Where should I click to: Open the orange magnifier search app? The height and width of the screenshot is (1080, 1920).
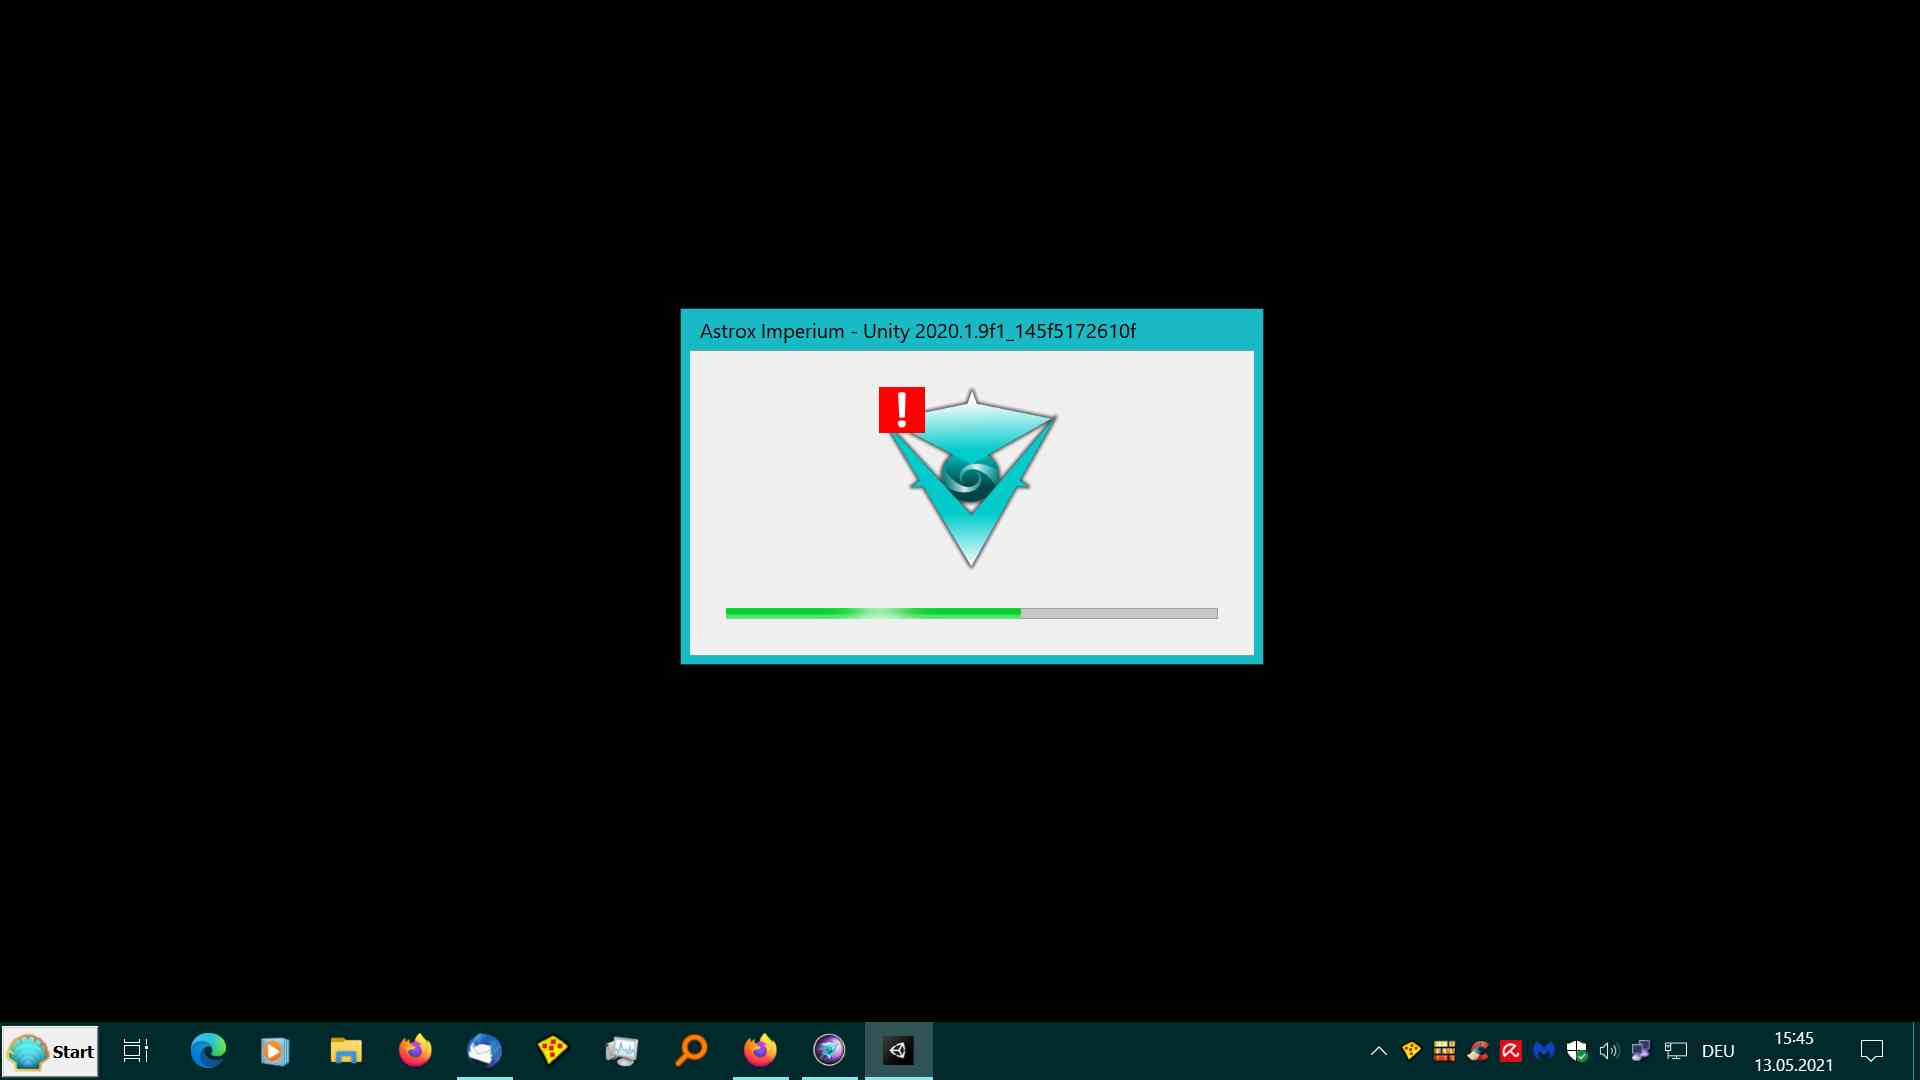[x=691, y=1051]
